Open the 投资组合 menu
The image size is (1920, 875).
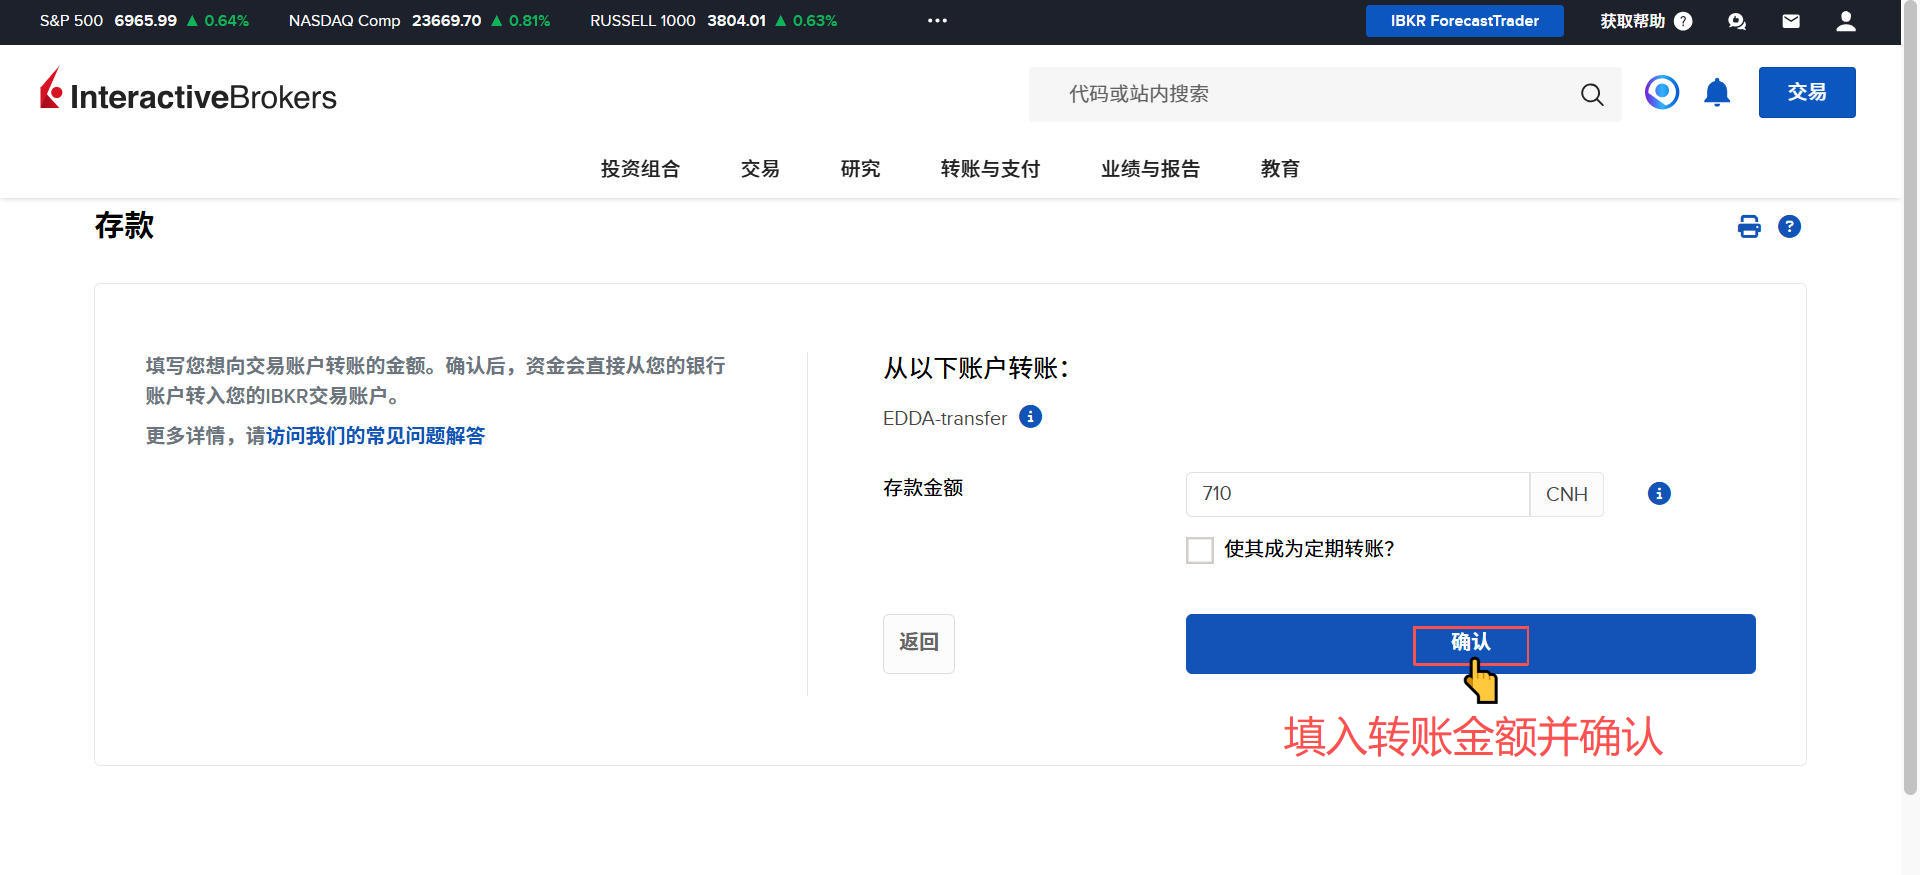pos(640,169)
